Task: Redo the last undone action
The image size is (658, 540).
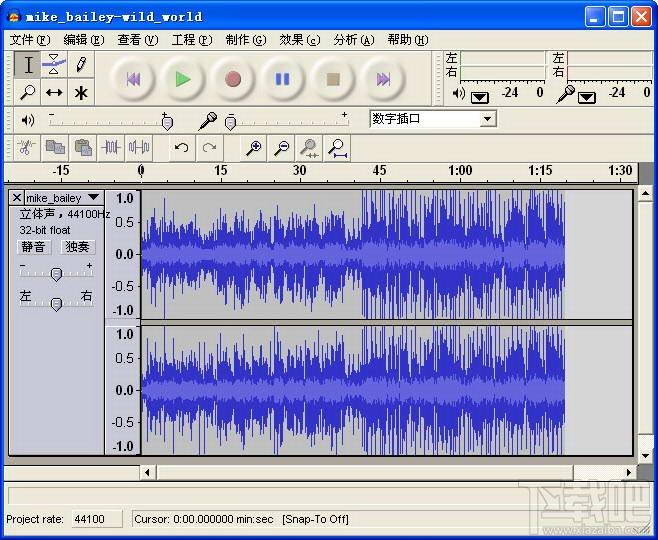Action: pyautogui.click(x=209, y=148)
